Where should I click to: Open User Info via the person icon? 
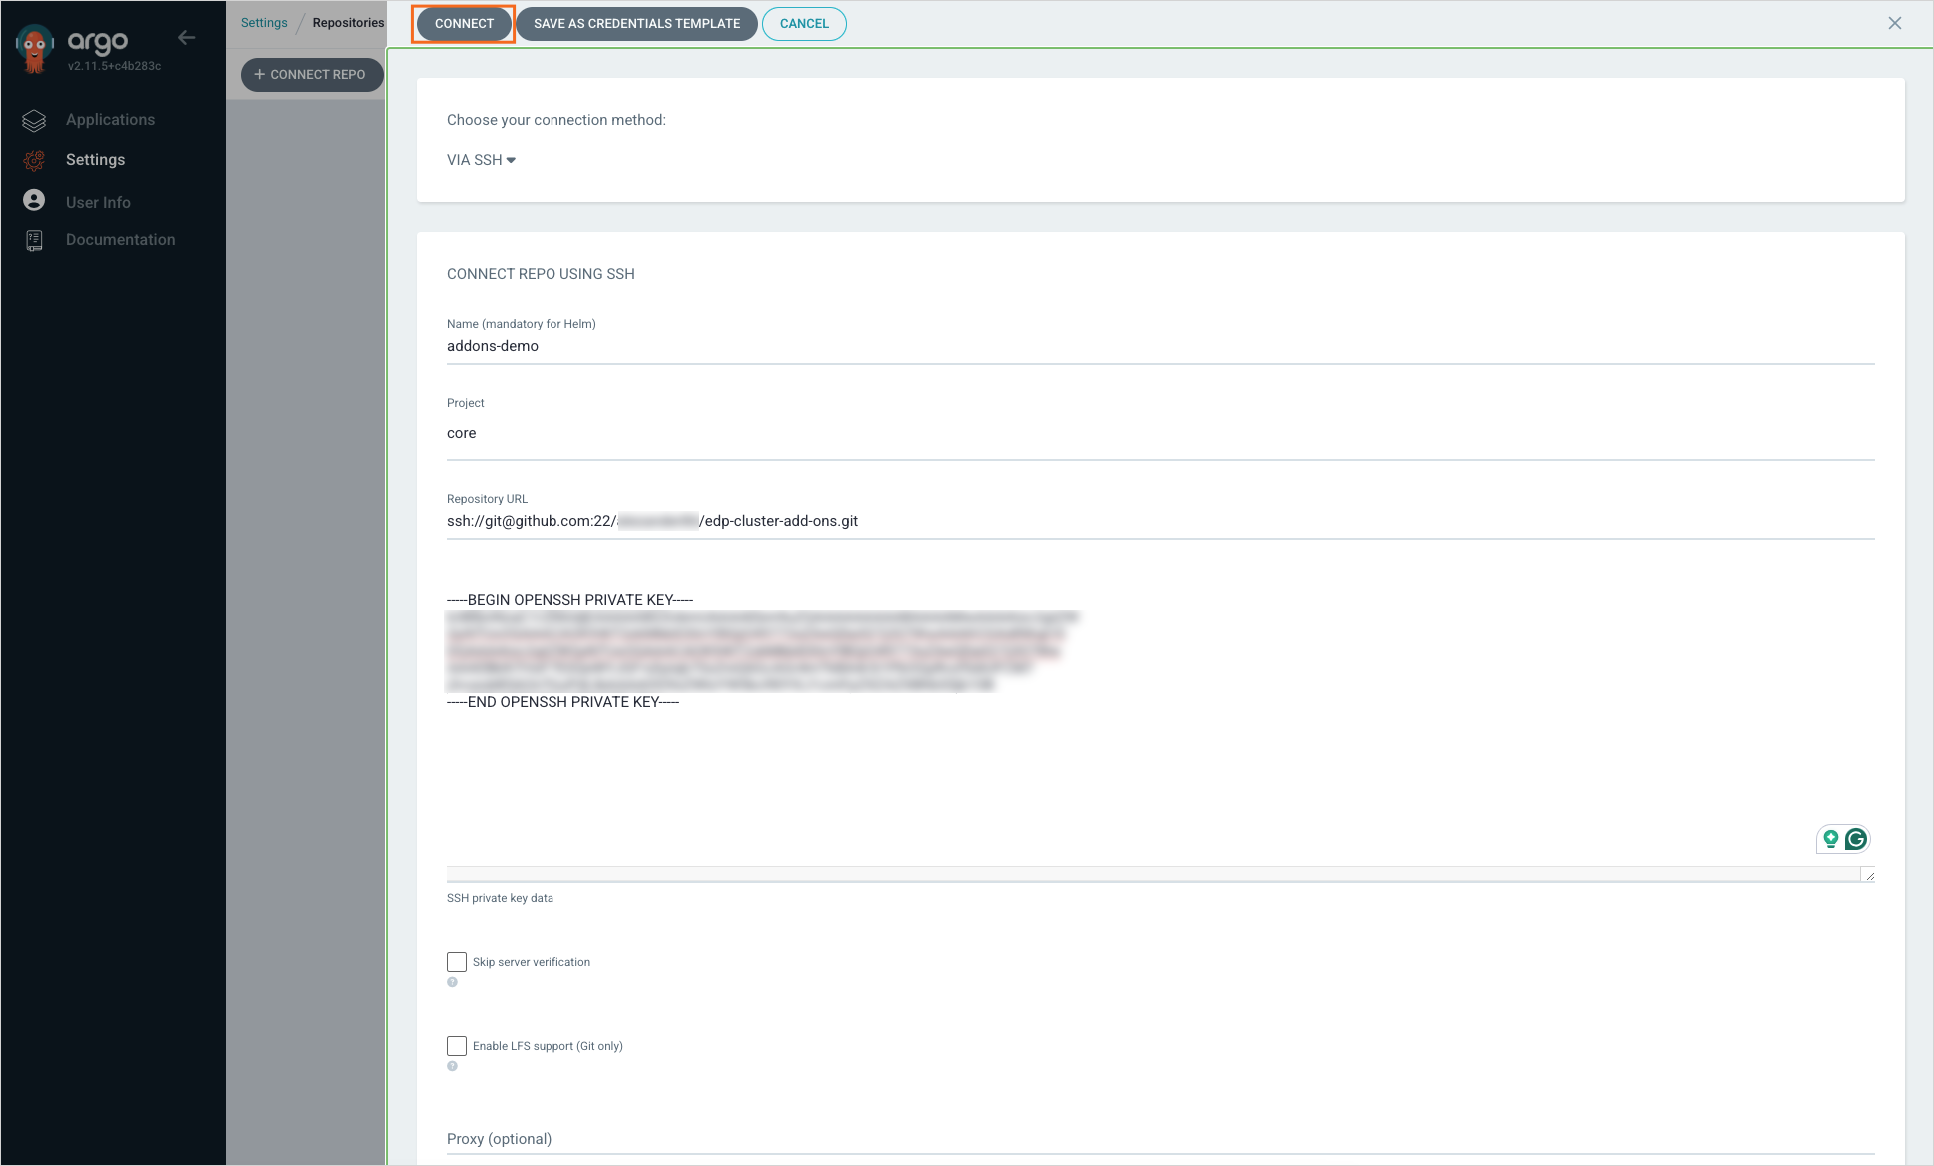coord(33,200)
